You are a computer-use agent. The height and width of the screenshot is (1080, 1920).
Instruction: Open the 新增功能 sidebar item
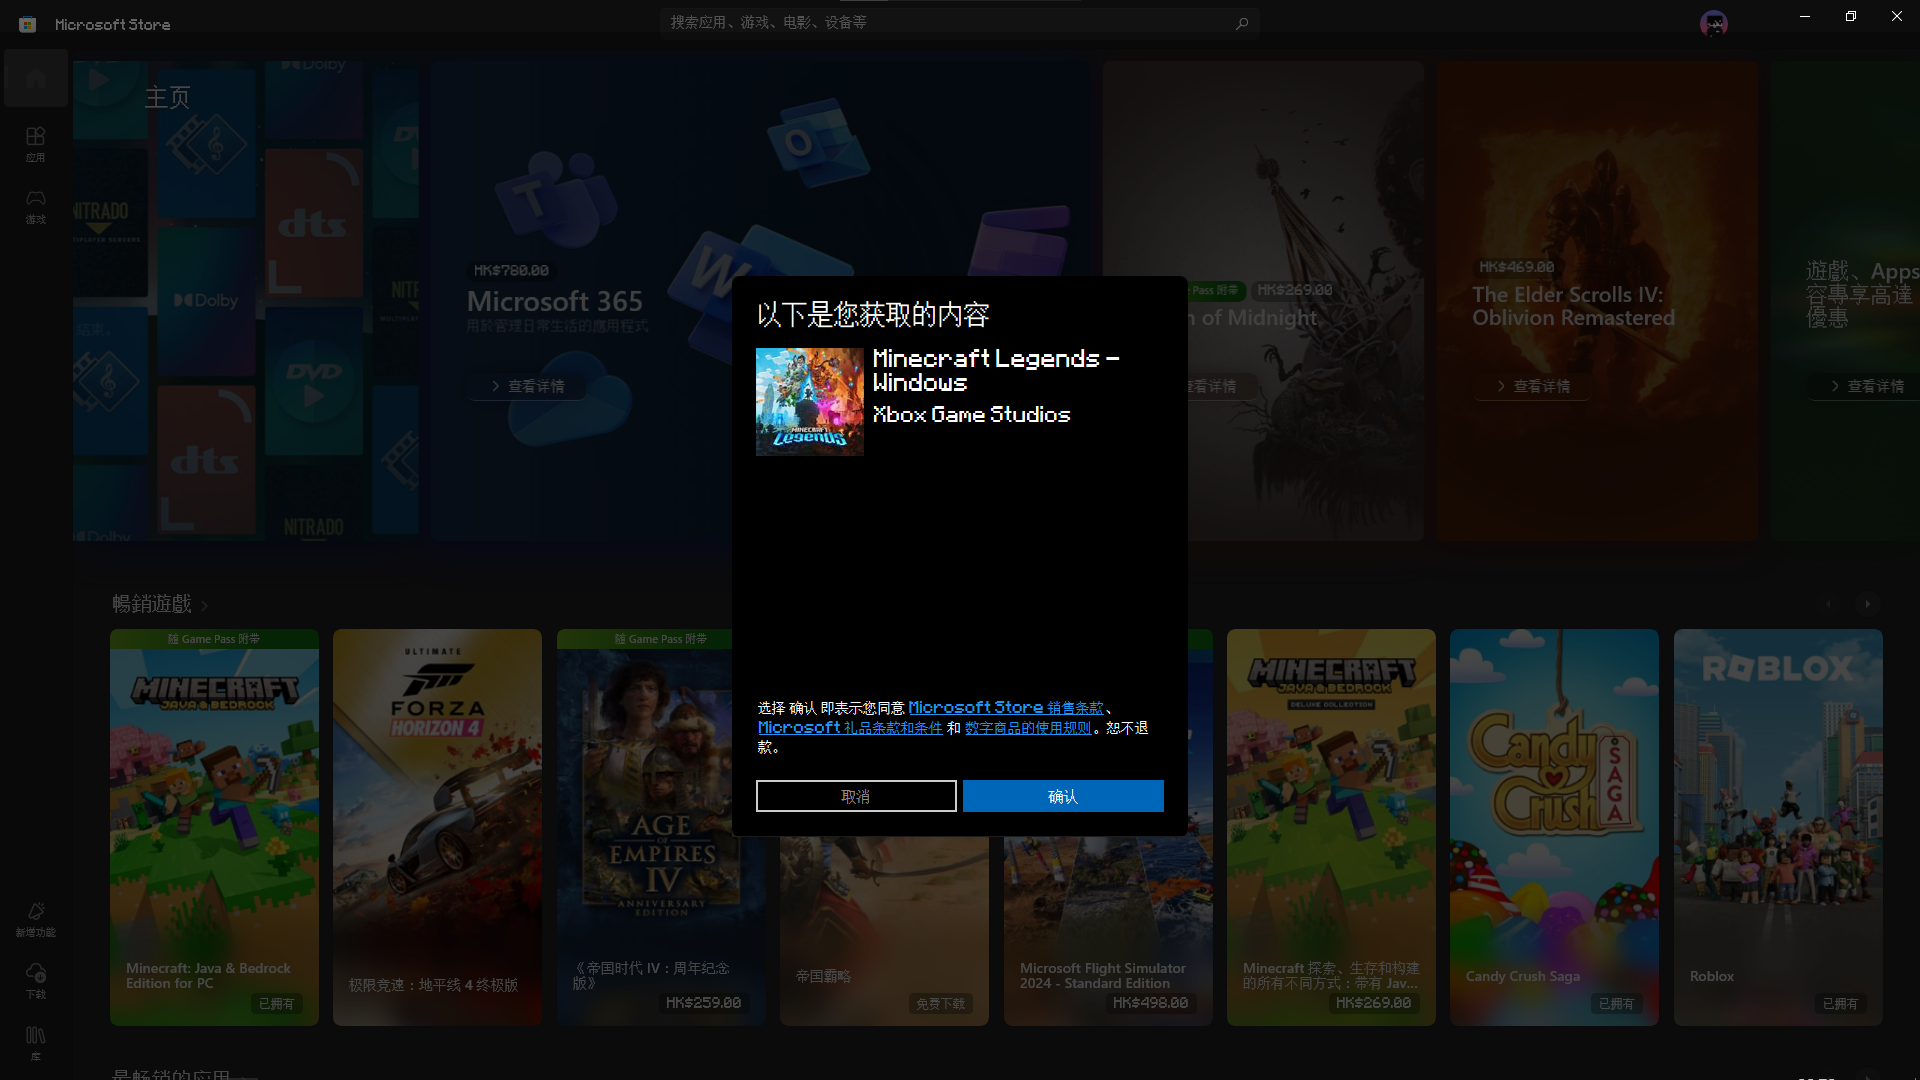[x=36, y=919]
